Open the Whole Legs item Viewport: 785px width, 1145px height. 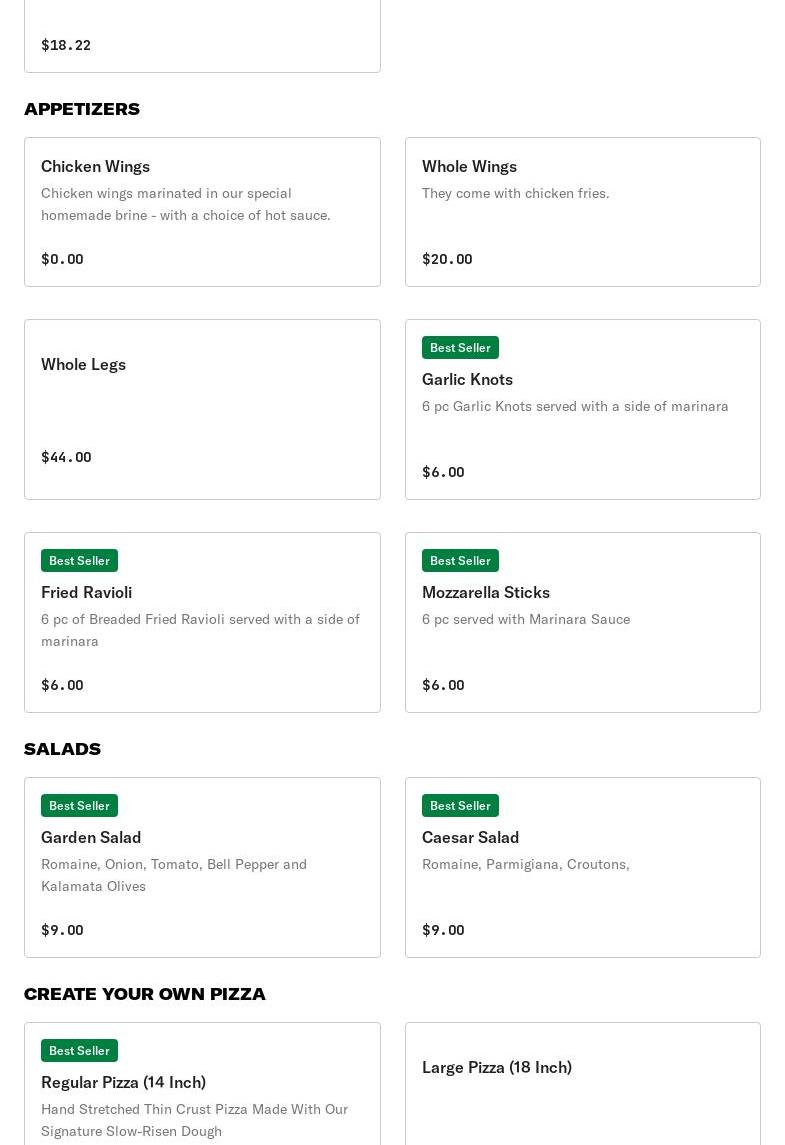coord(83,365)
